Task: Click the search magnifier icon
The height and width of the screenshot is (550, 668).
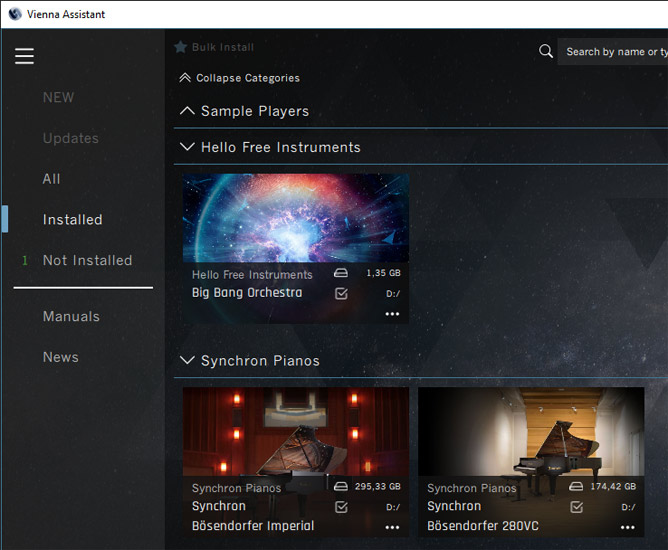Action: tap(546, 52)
